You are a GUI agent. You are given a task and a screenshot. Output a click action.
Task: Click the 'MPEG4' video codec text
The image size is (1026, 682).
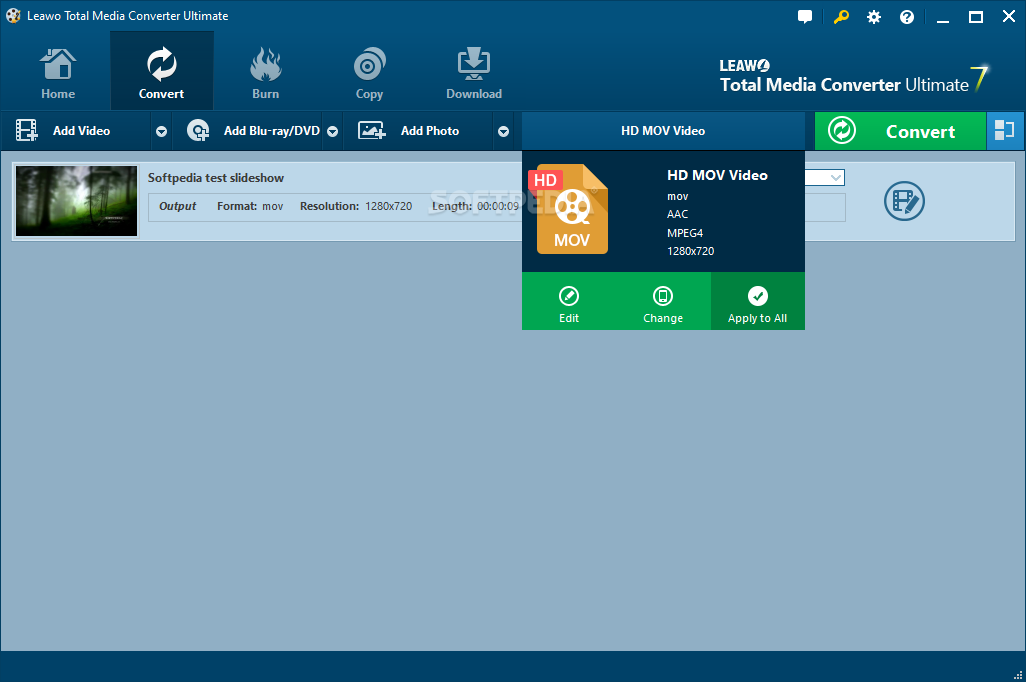click(684, 233)
